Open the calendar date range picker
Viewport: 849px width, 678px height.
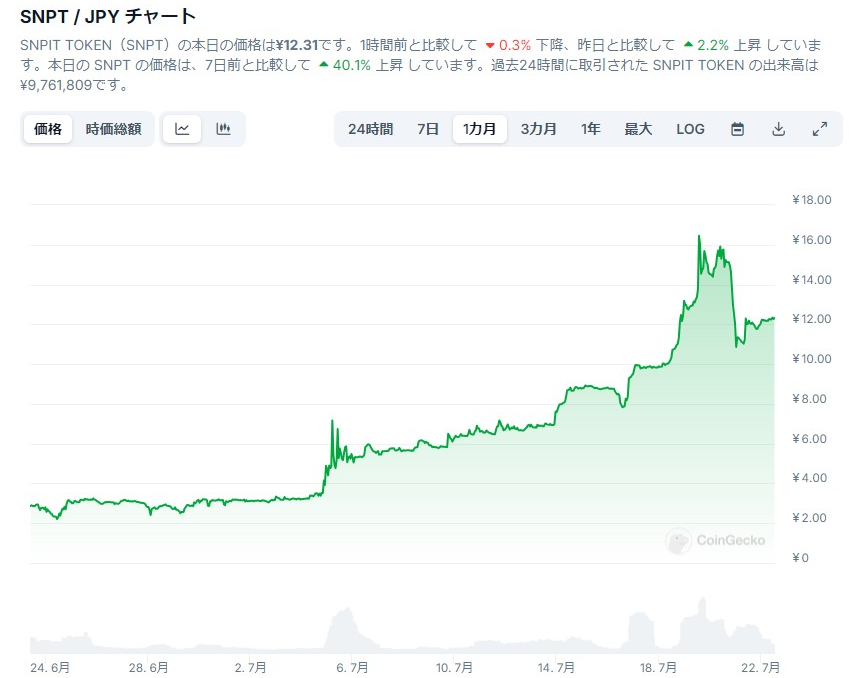click(x=737, y=129)
